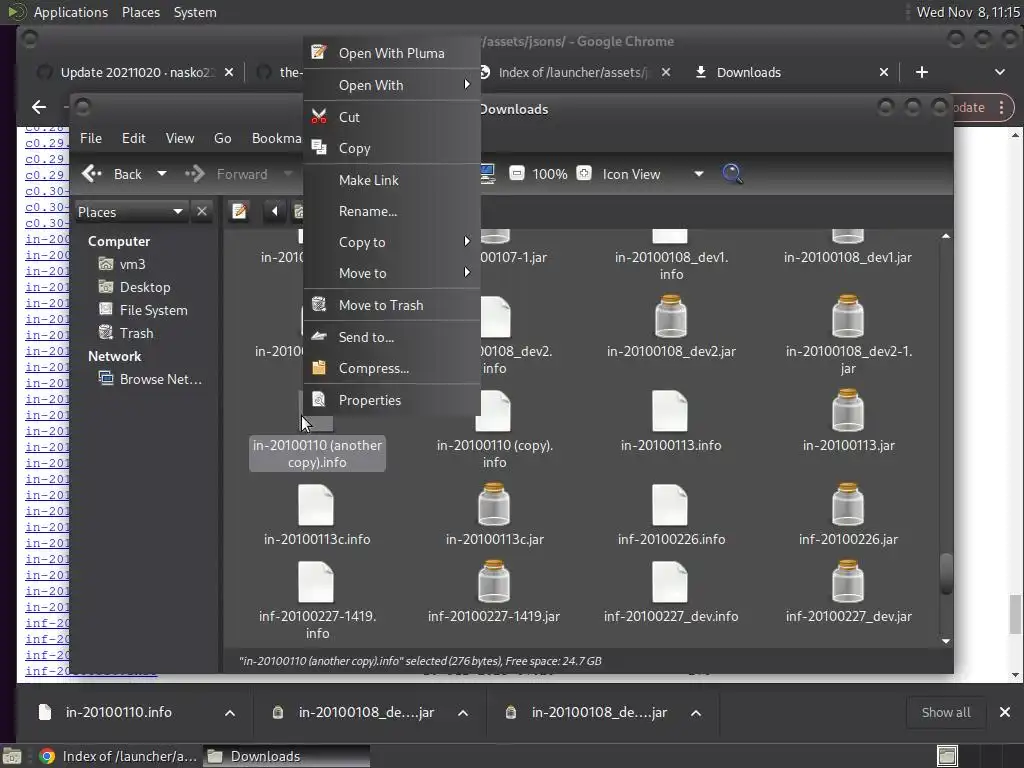
Task: Click the in-20100113.jar jar icon
Action: 848,410
